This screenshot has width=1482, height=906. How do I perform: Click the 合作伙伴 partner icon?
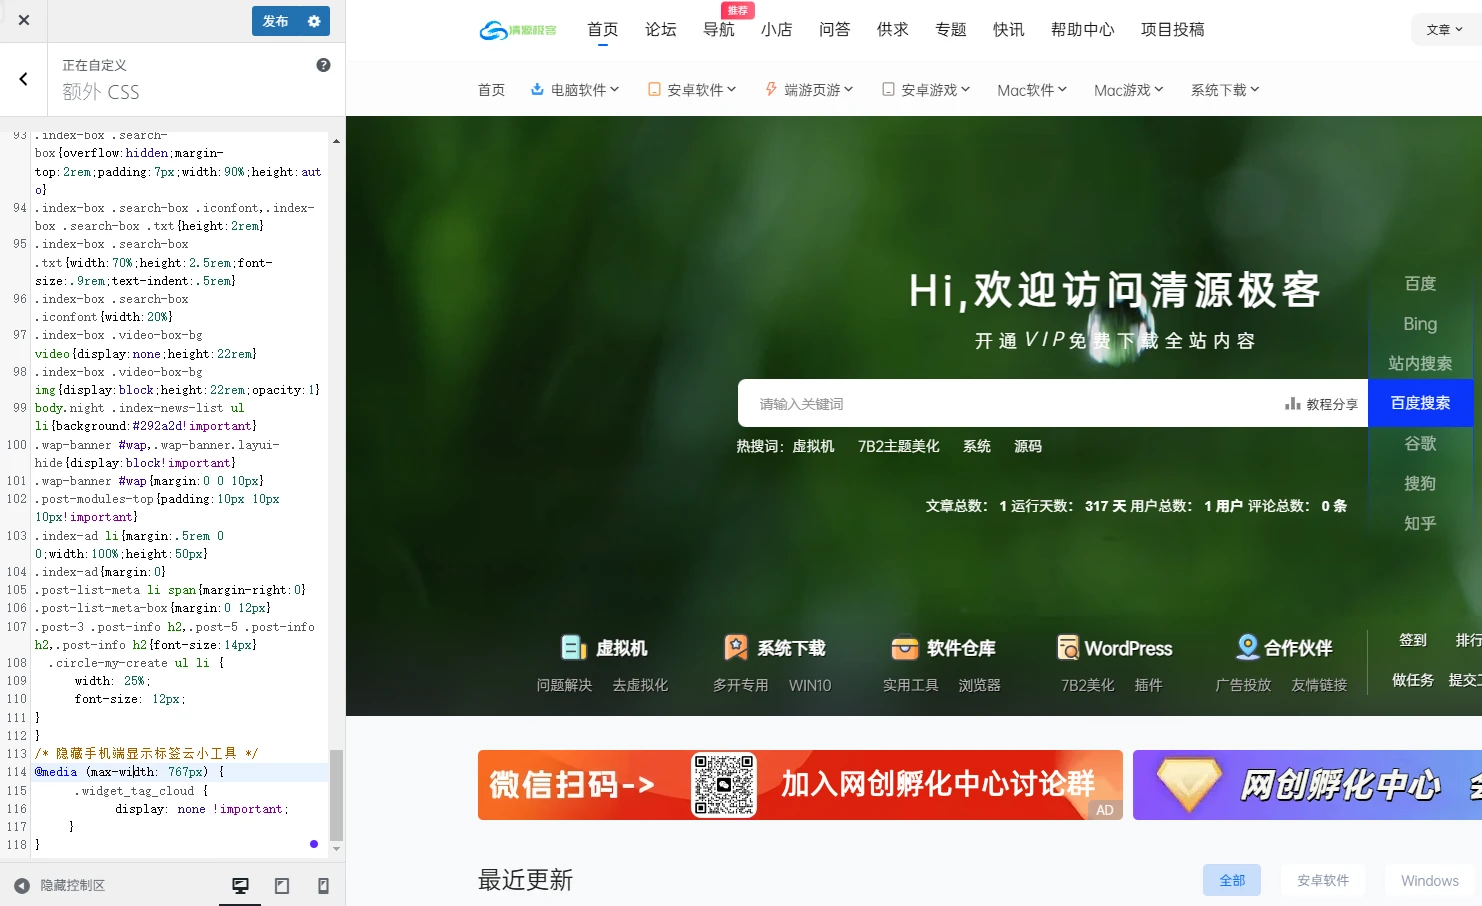[x=1247, y=647]
